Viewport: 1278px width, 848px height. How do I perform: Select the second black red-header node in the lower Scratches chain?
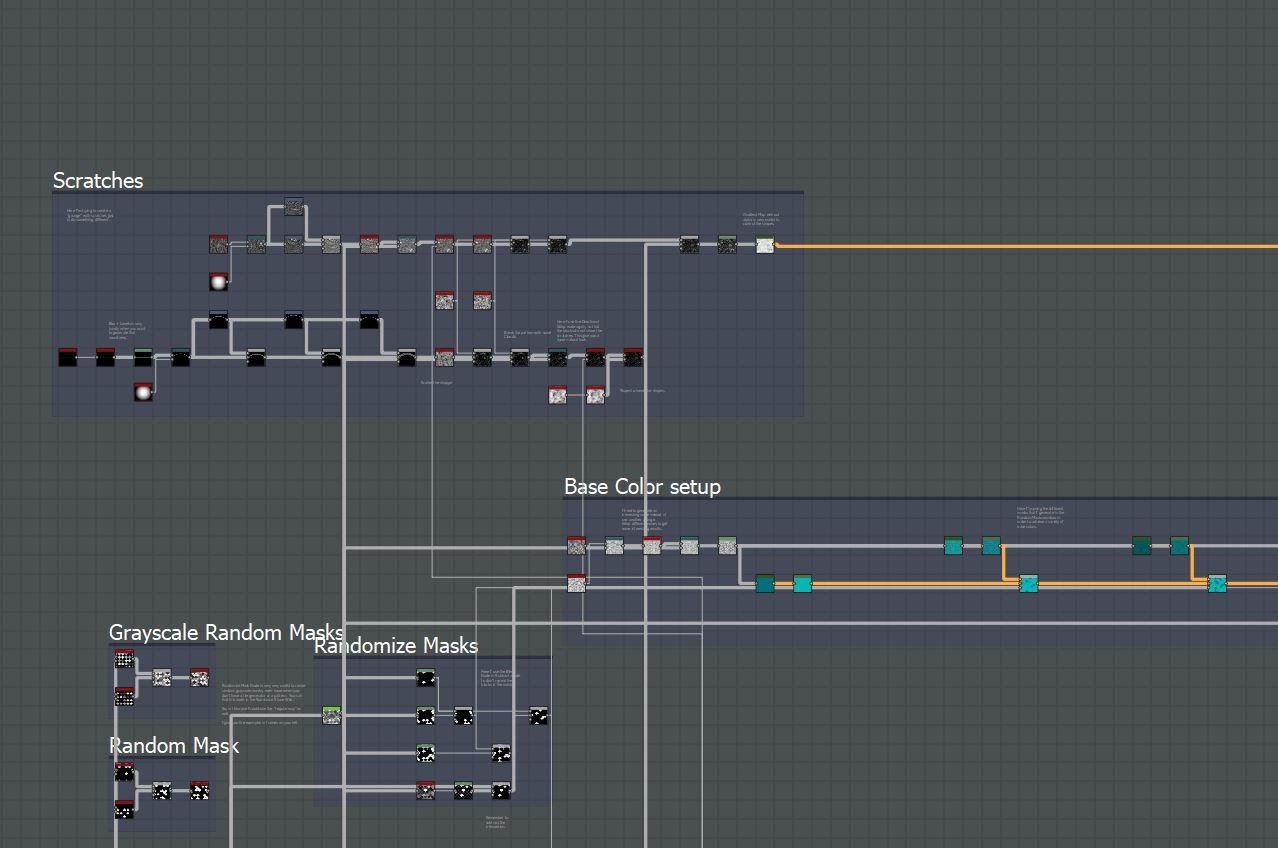pos(105,357)
